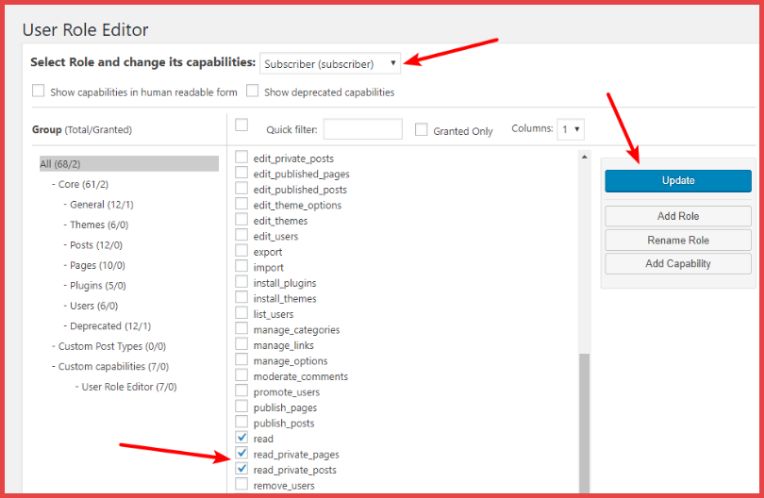Select the Plugins (5/0) group

pyautogui.click(x=98, y=286)
